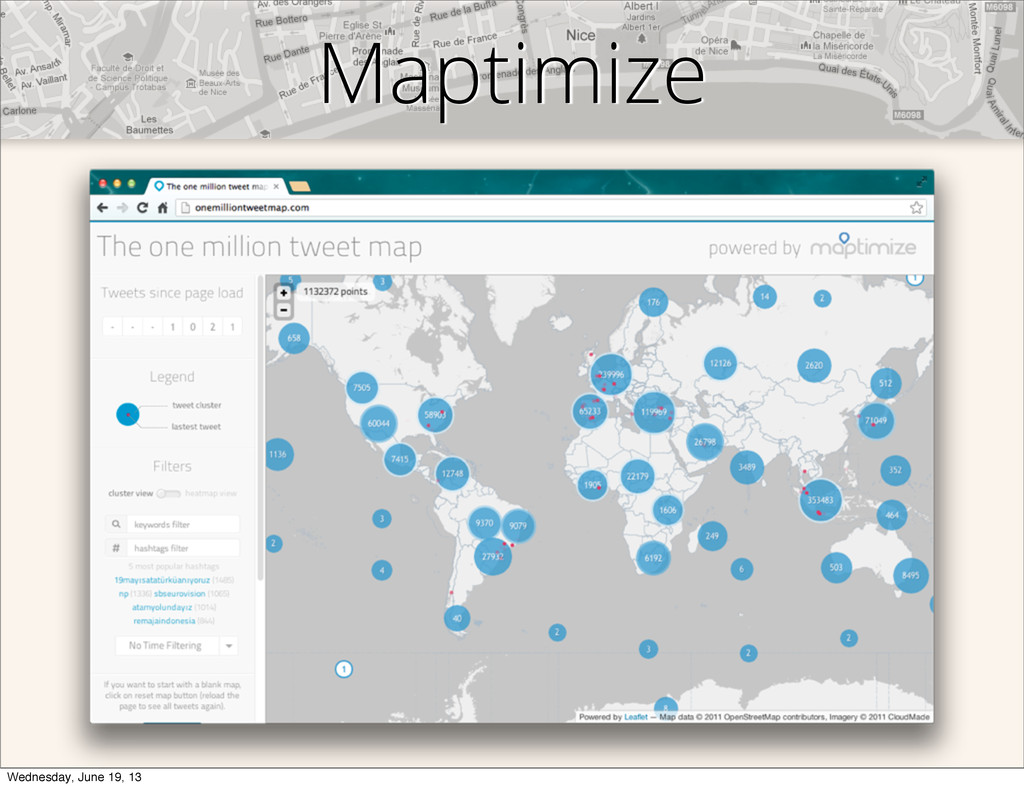Open a new browser tab
The image size is (1024, 788).
coord(300,187)
